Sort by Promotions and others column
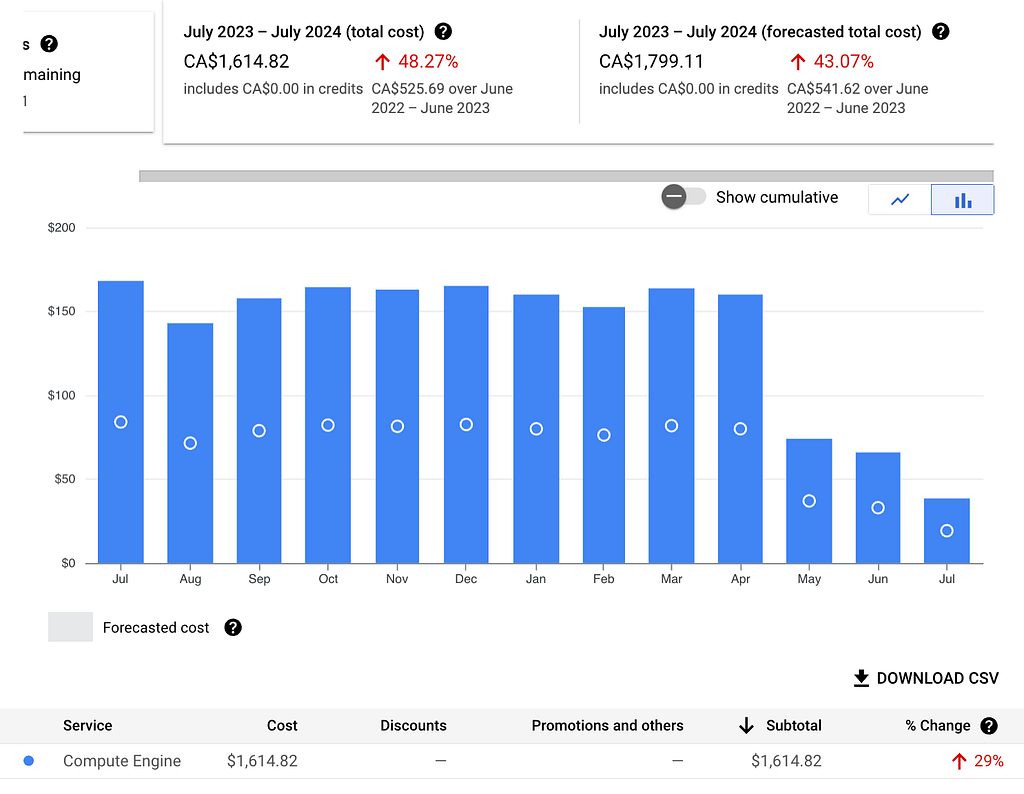1024x794 pixels. click(x=607, y=725)
